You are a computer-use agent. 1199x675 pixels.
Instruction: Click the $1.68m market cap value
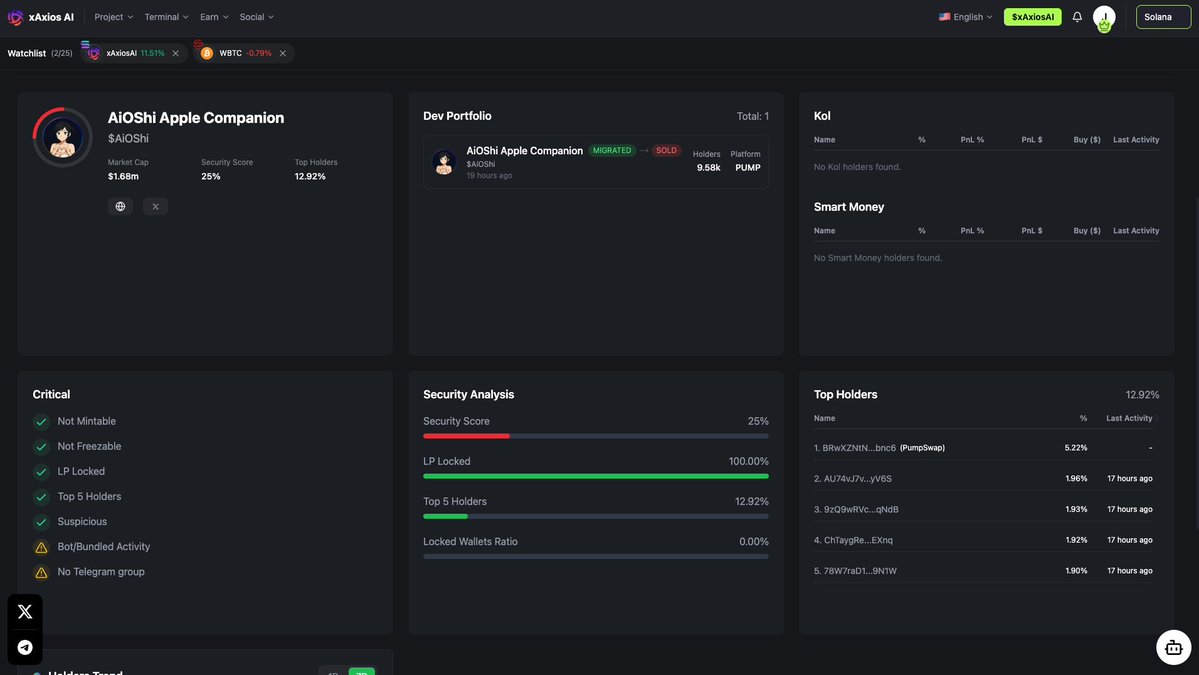click(x=123, y=177)
